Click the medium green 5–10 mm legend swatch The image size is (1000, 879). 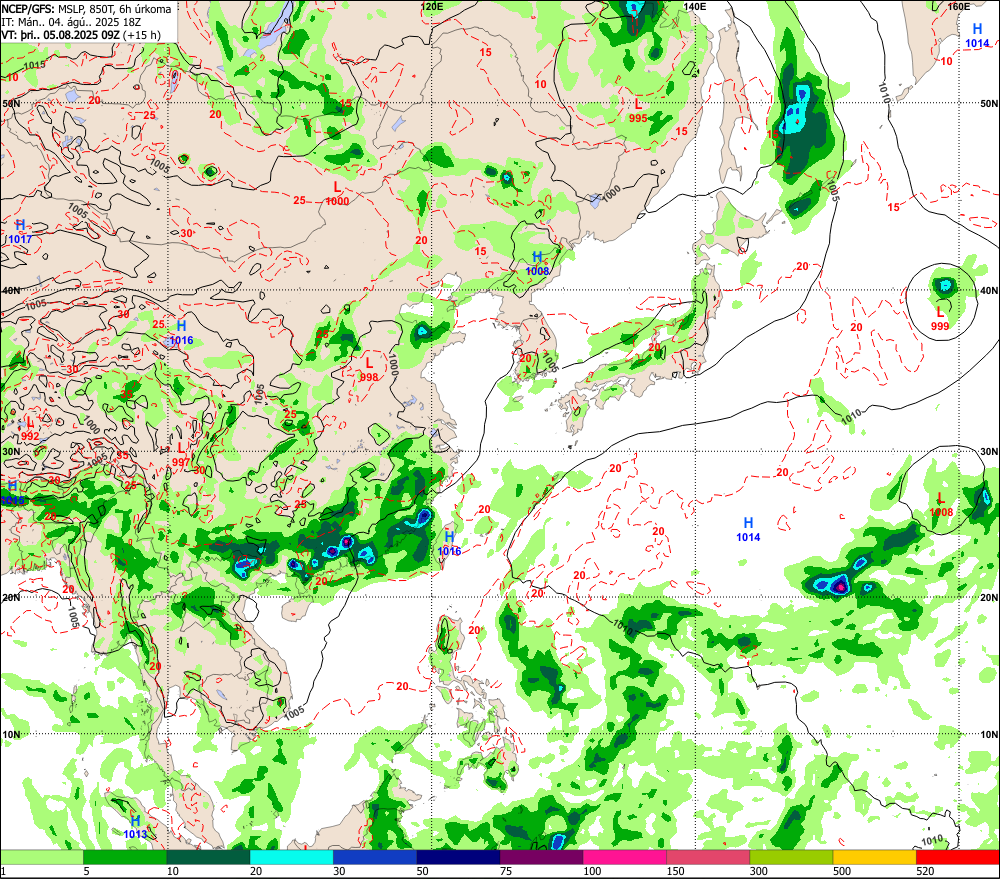point(125,857)
